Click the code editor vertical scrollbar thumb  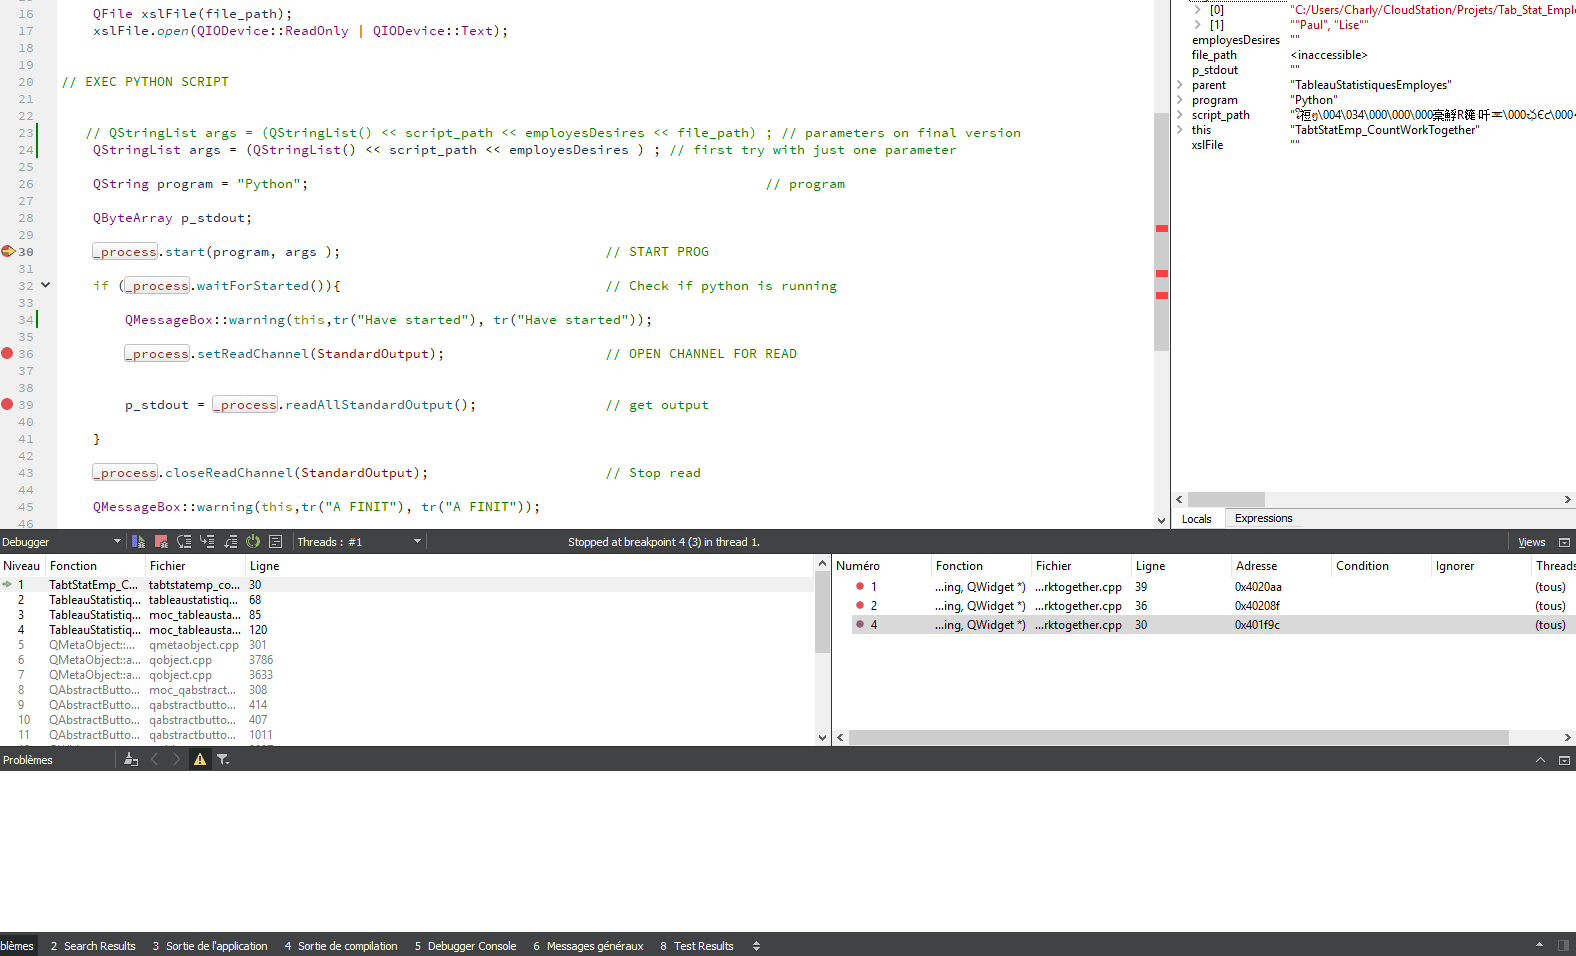(1161, 232)
